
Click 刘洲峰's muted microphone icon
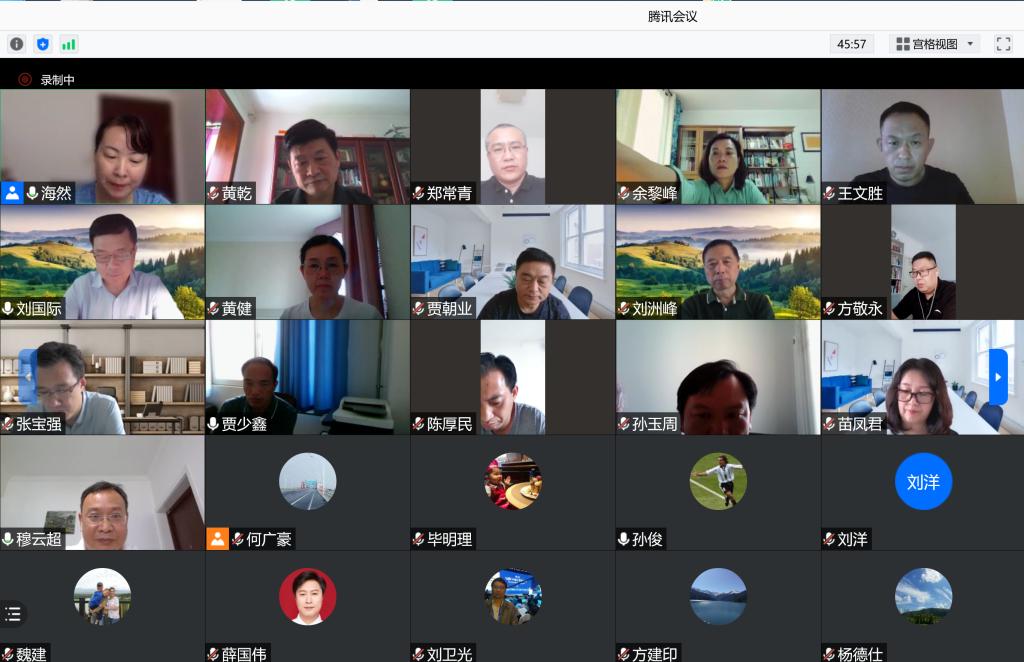pyautogui.click(x=624, y=308)
